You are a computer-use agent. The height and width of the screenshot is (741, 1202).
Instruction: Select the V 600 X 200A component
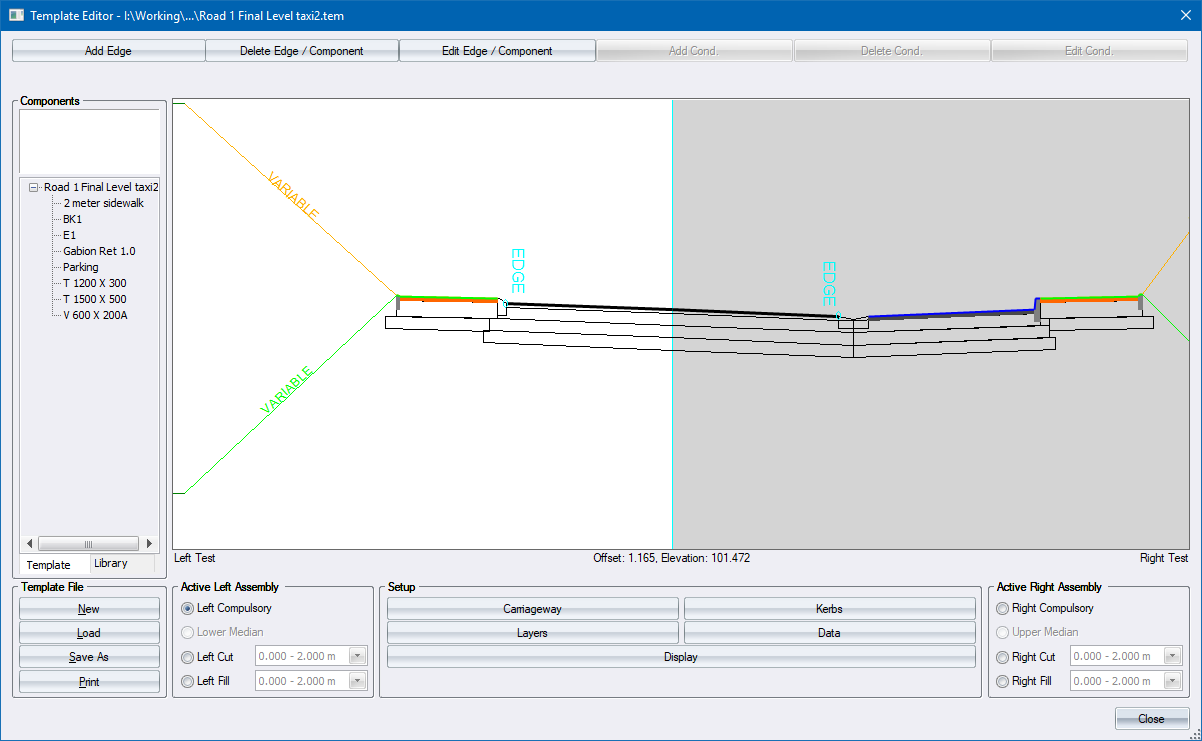[x=95, y=315]
